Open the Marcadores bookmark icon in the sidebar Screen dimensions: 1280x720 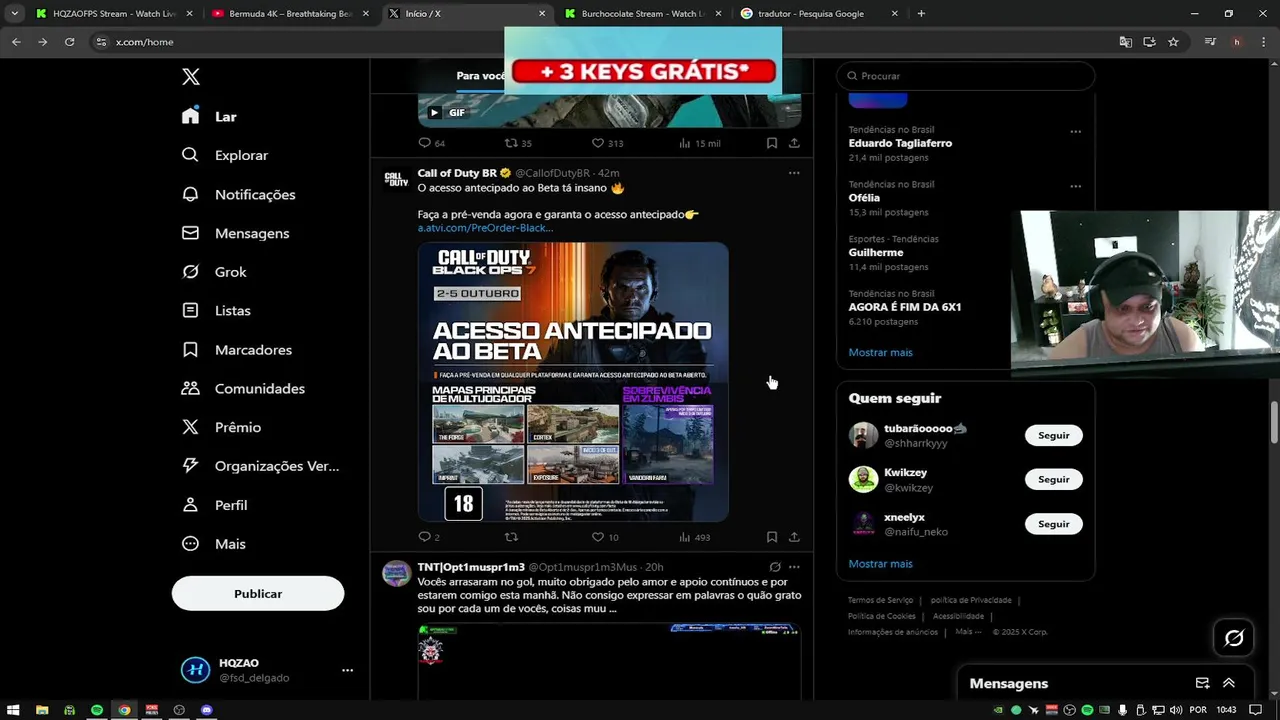tap(190, 350)
